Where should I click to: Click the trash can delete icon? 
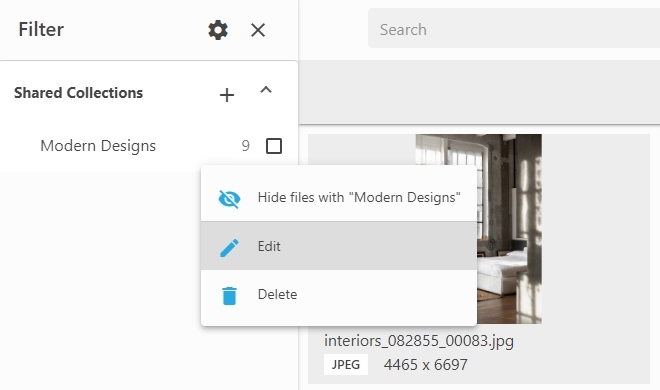click(x=229, y=296)
